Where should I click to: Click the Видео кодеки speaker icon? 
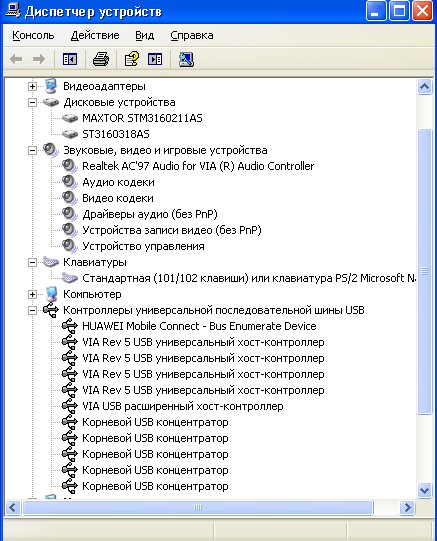click(x=70, y=198)
